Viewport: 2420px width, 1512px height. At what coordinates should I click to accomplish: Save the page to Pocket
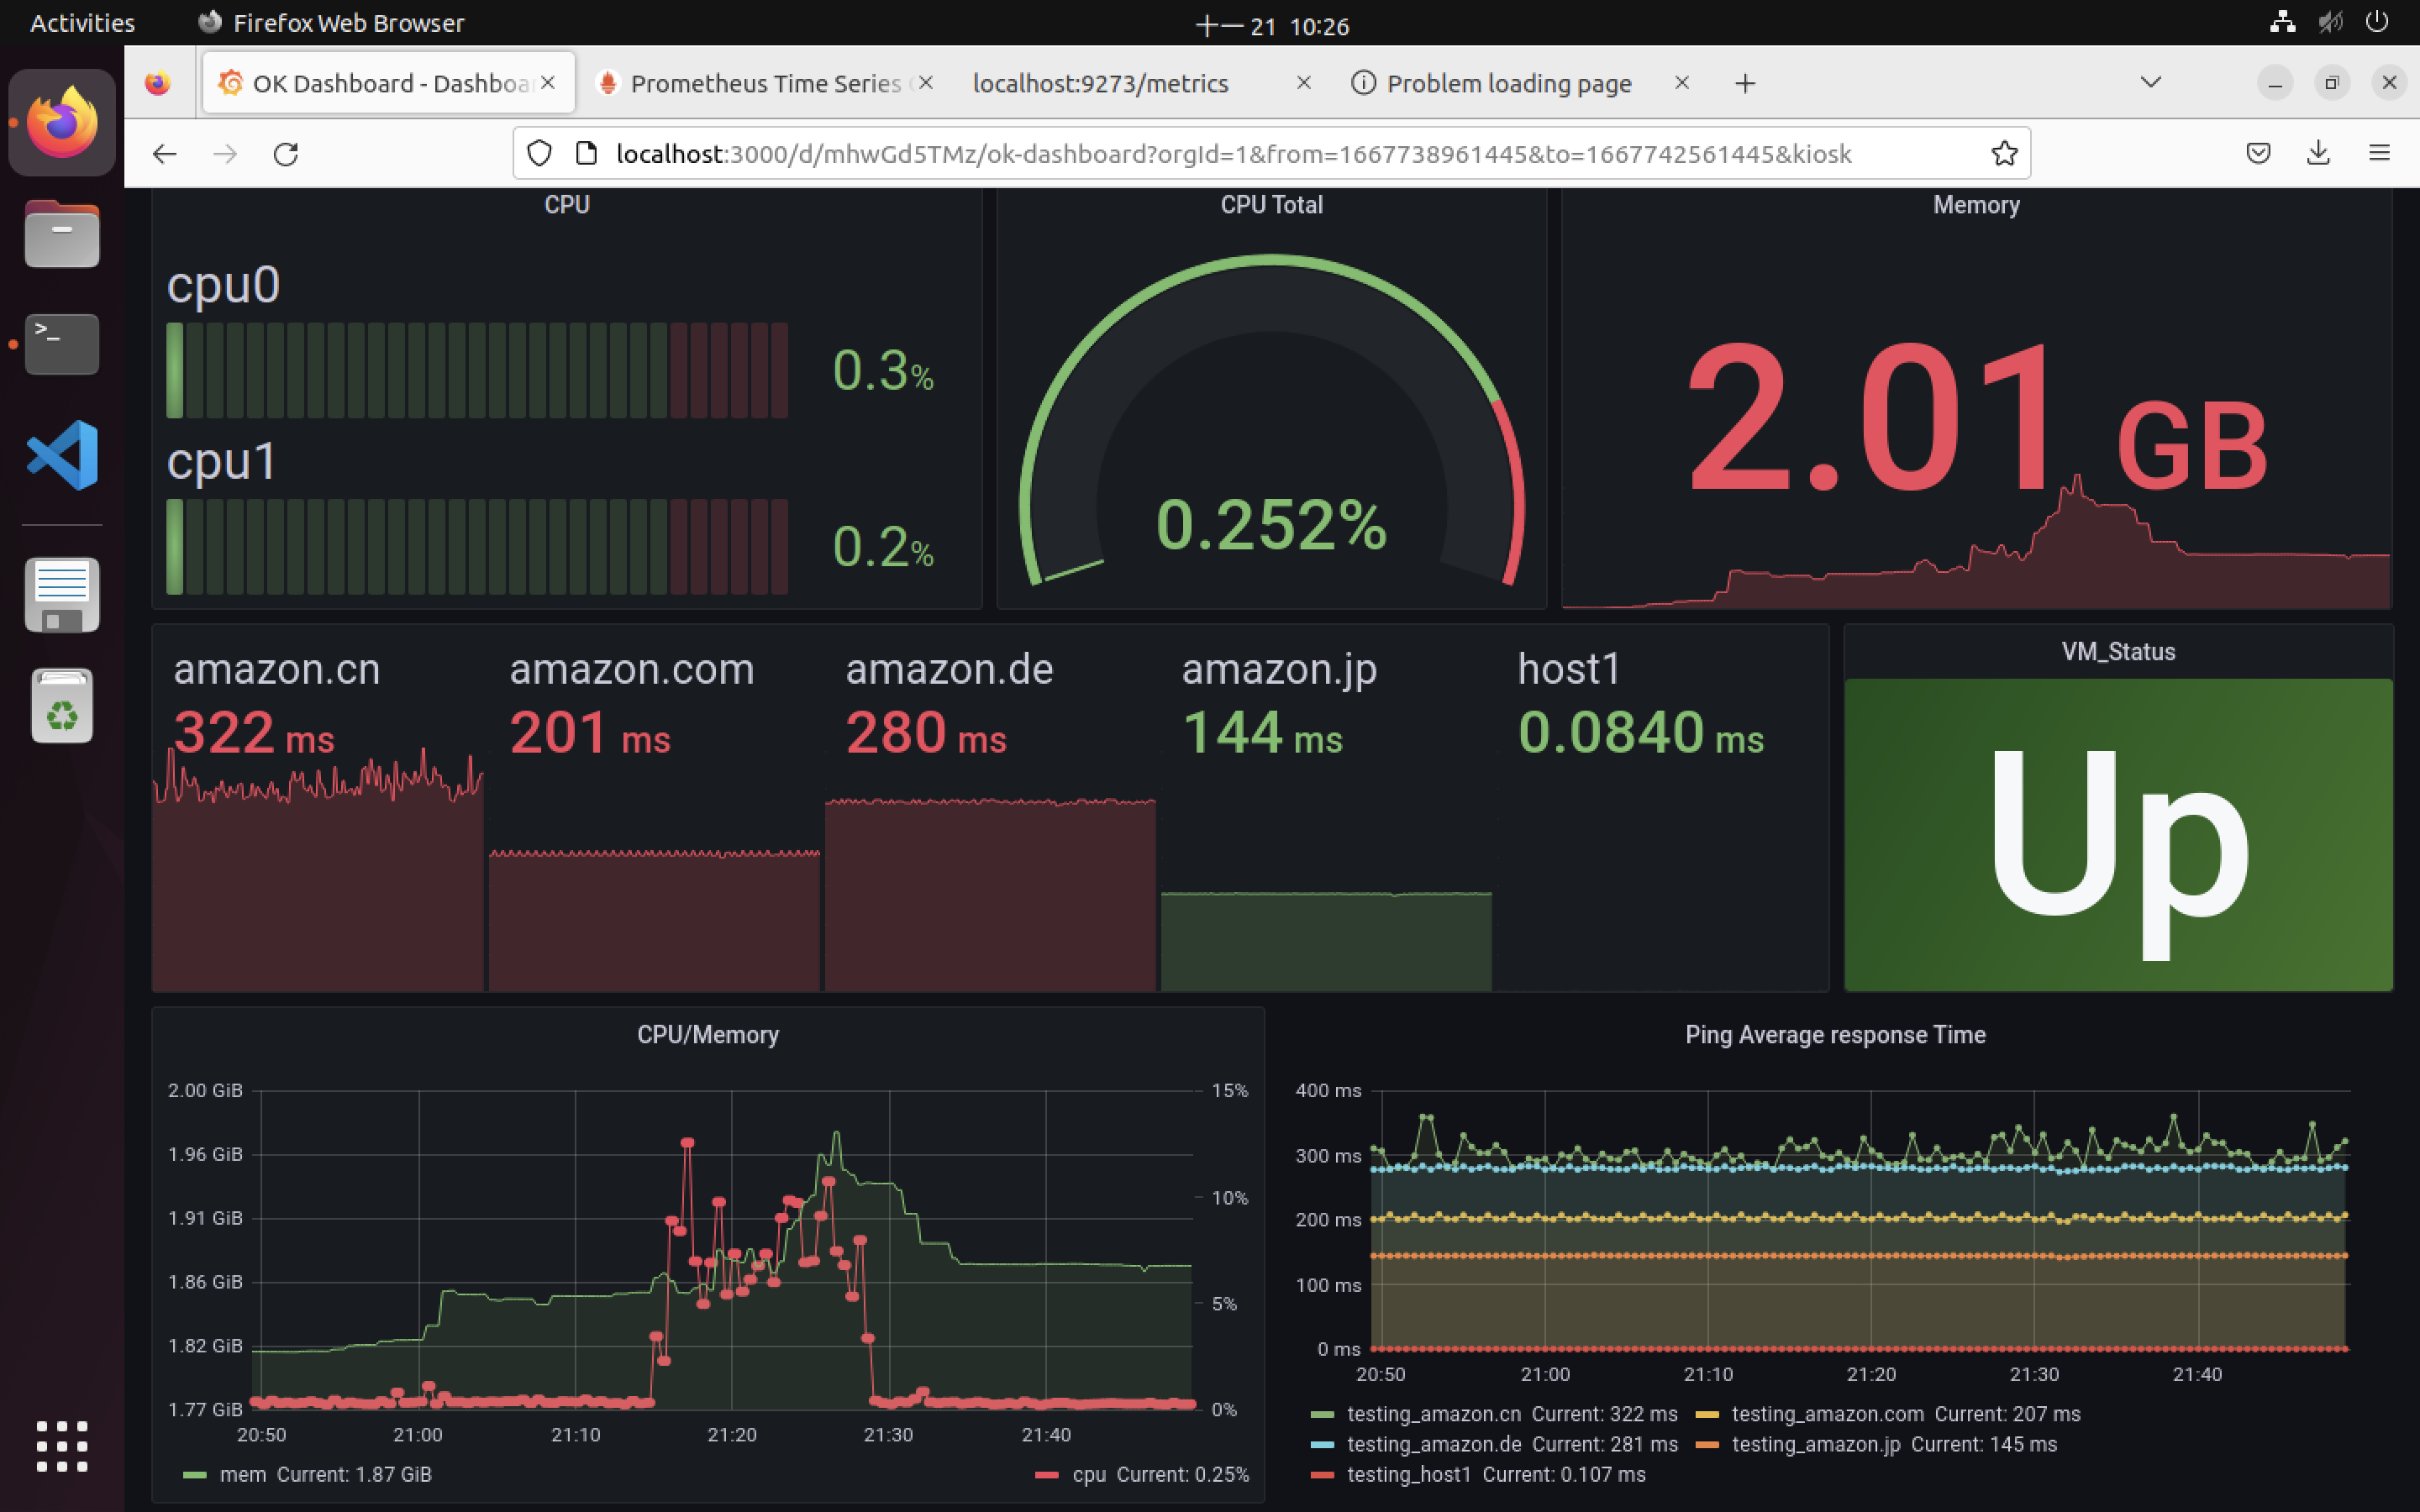coord(2258,153)
